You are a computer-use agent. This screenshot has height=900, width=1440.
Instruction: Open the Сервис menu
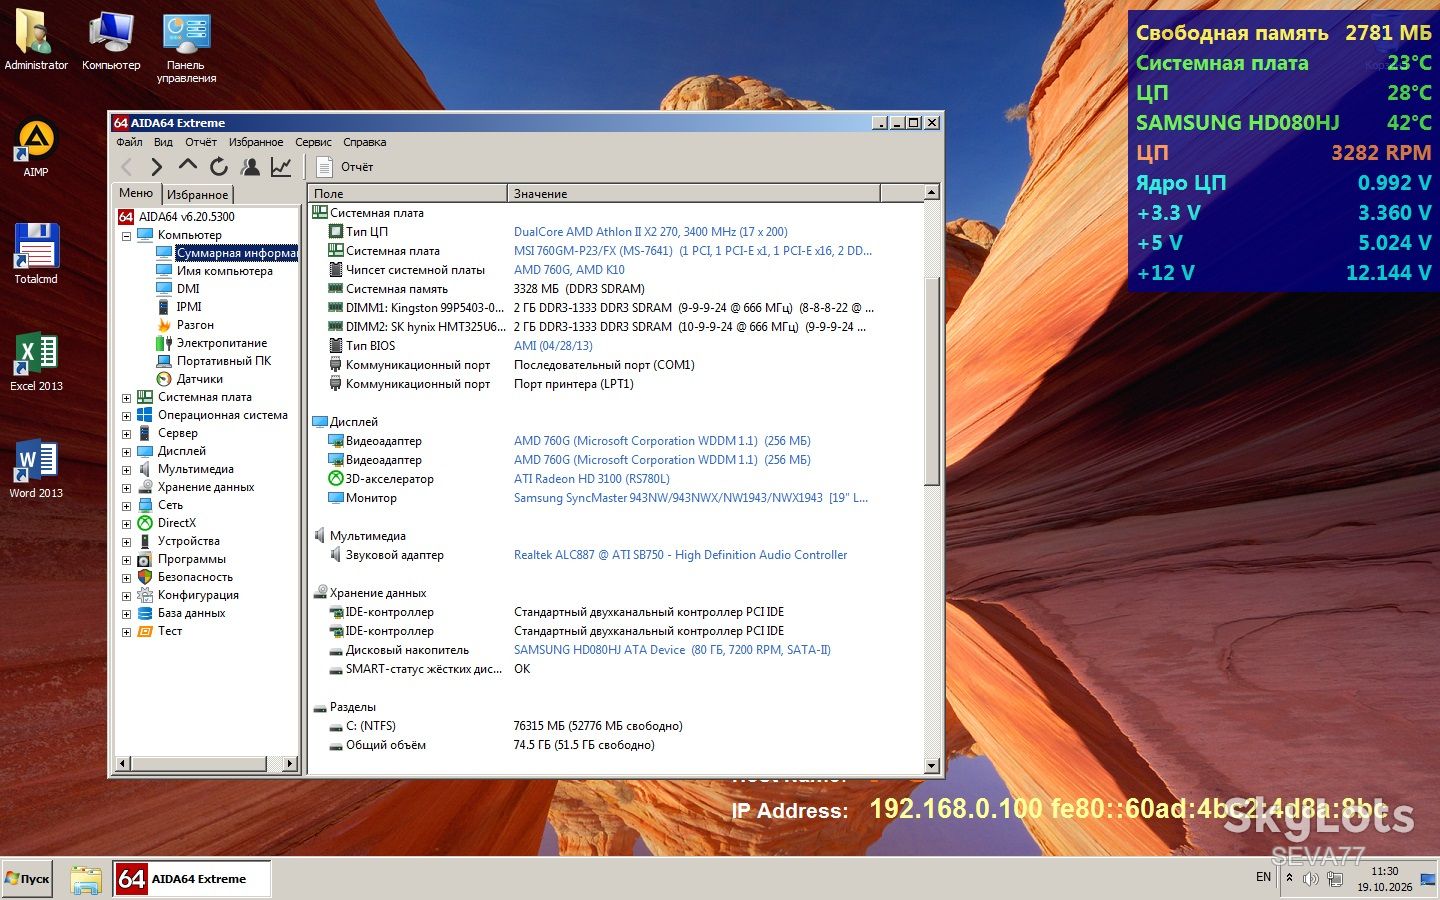[313, 142]
